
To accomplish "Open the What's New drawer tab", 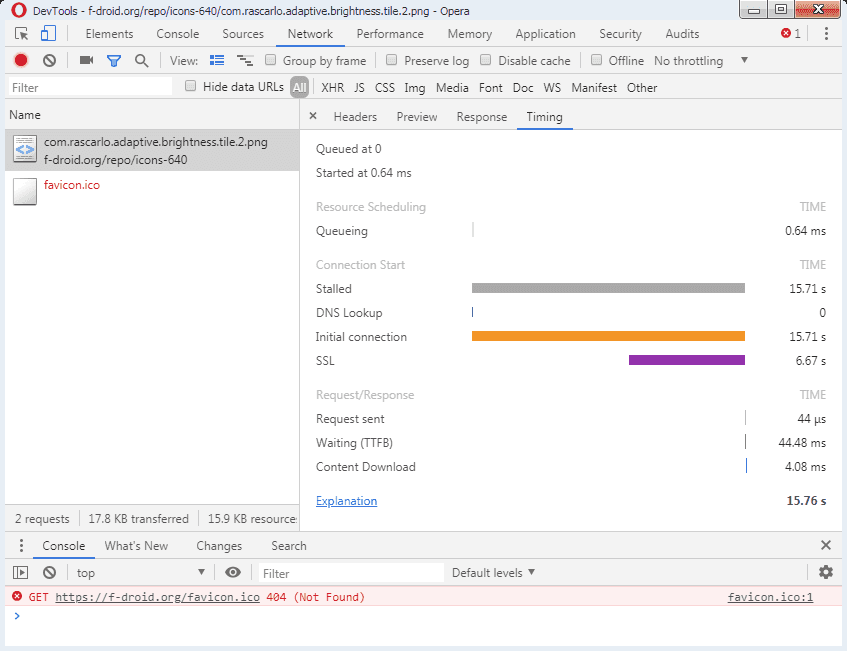I will click(136, 546).
